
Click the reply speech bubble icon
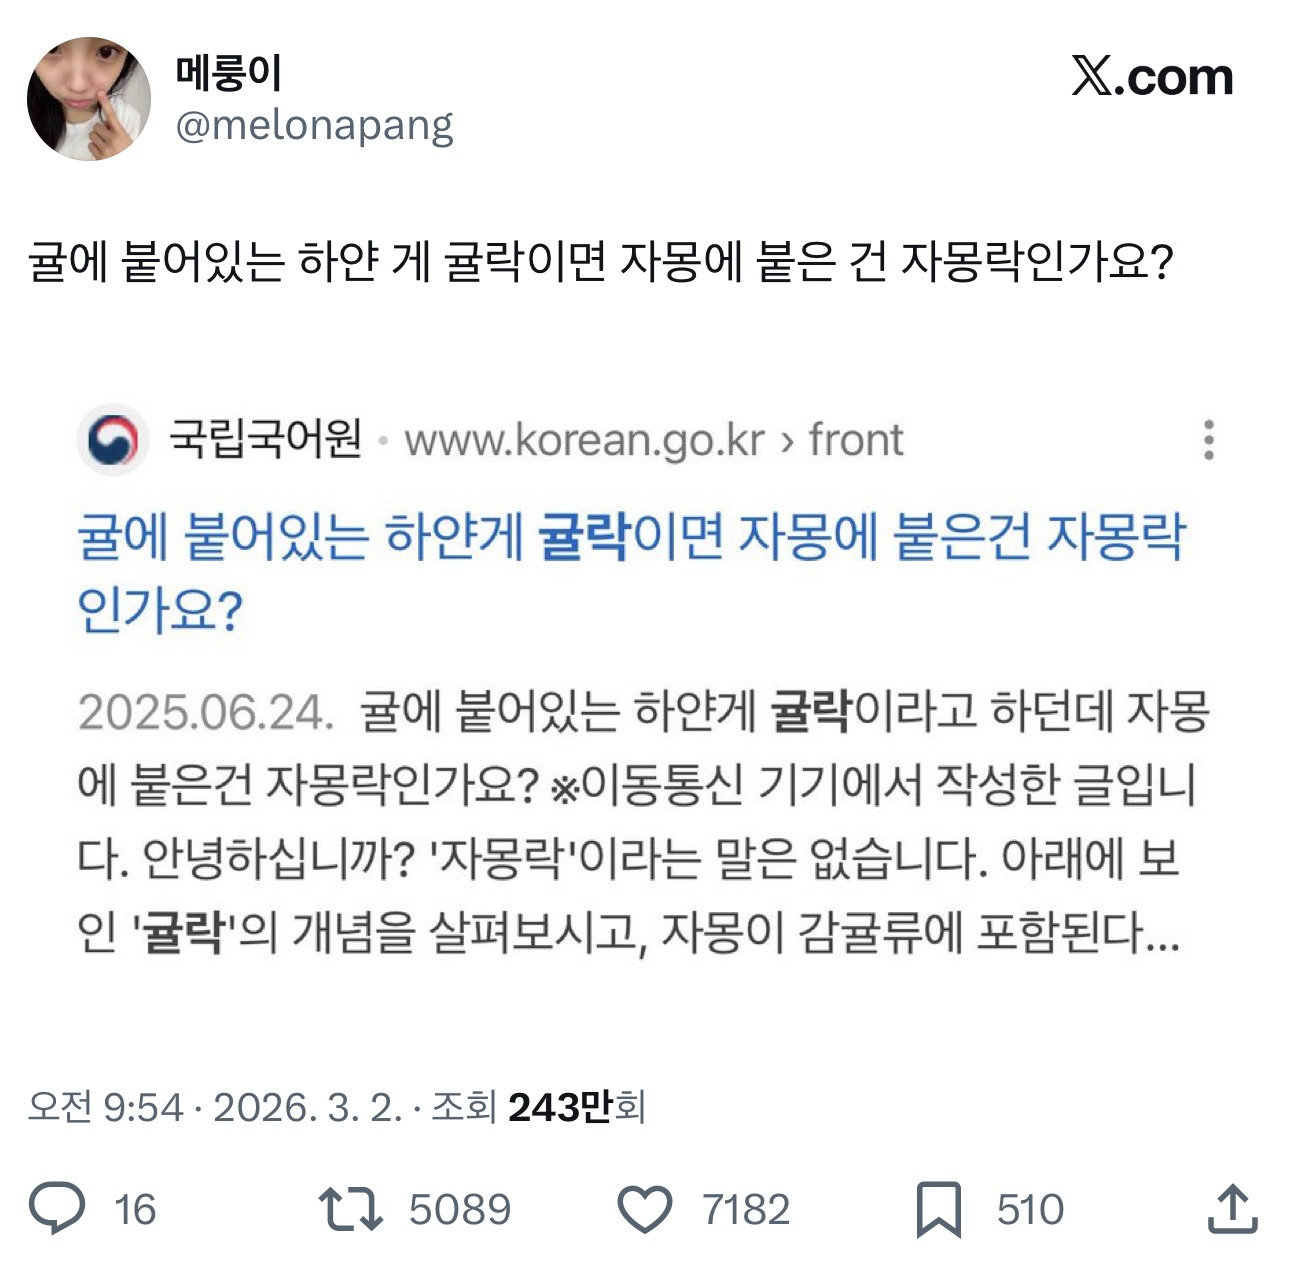pos(57,1208)
